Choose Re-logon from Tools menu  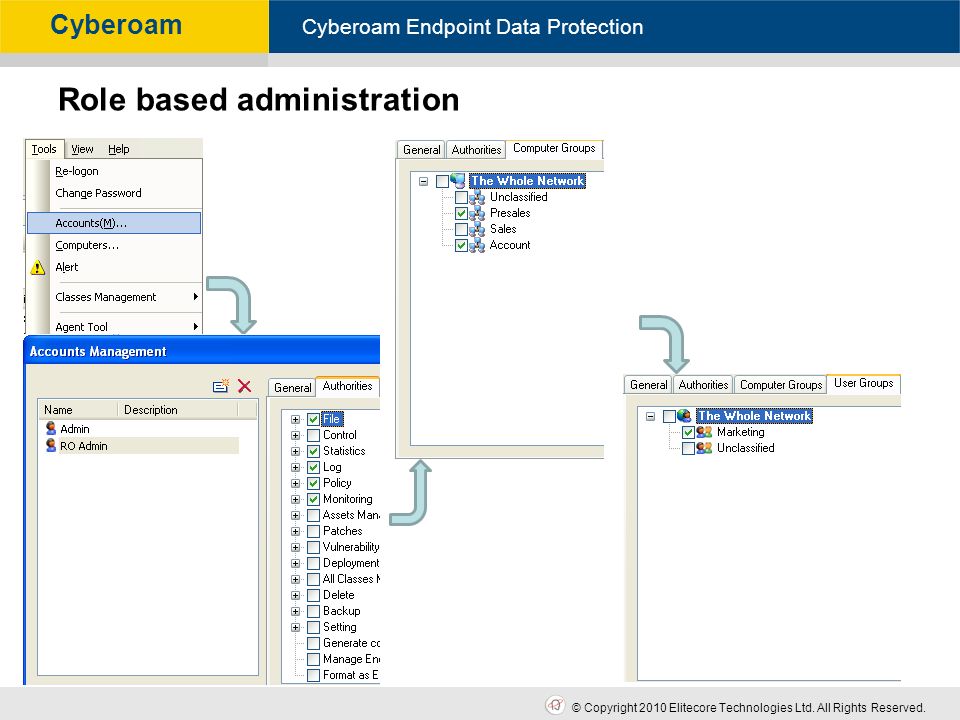114,171
